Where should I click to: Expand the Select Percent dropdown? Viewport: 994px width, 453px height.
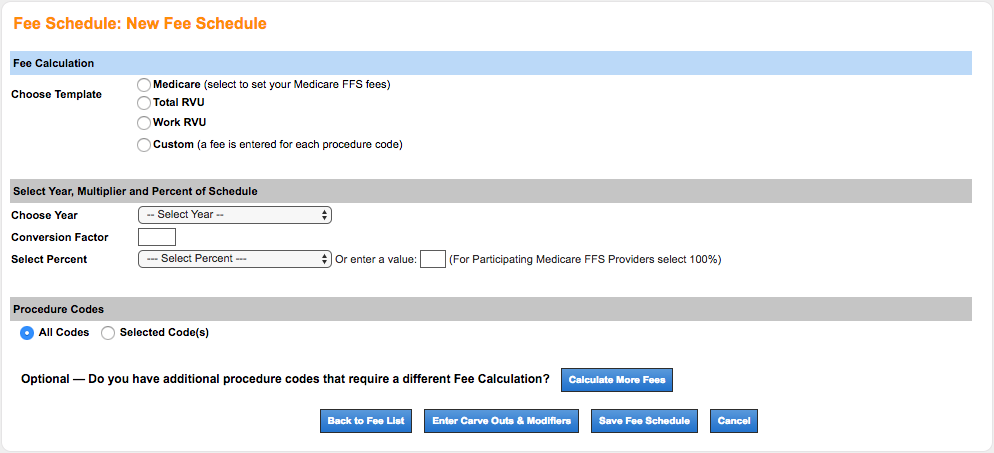235,259
